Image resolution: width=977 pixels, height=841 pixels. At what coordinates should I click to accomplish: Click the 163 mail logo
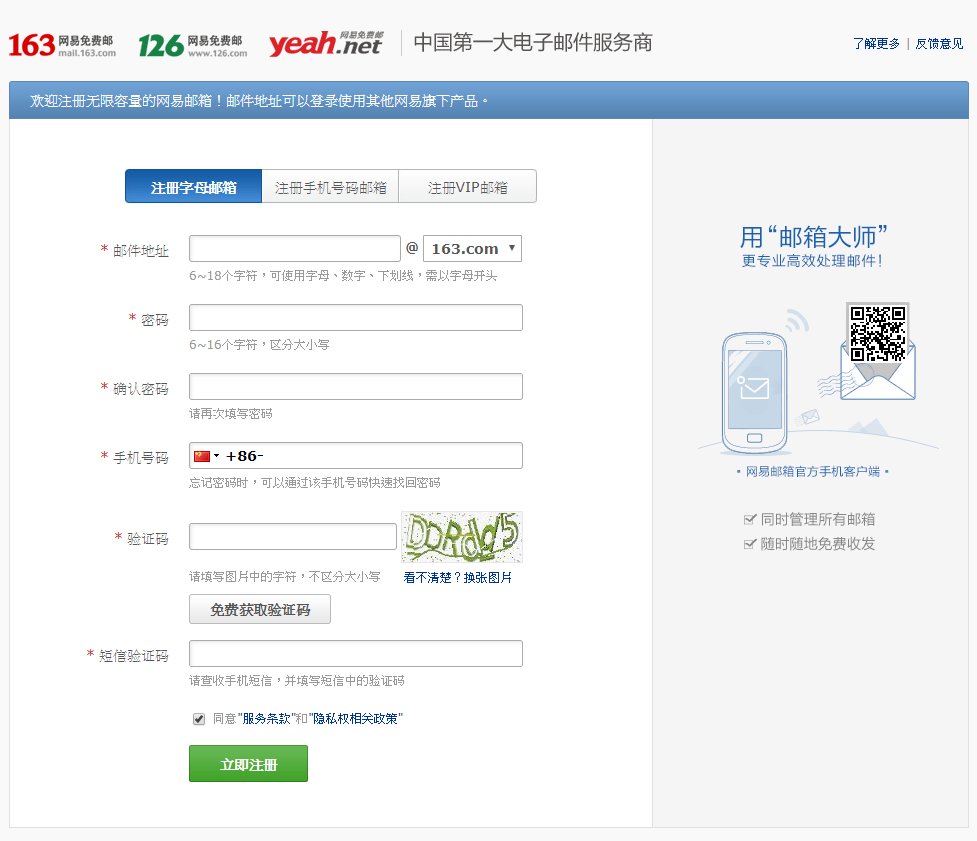click(62, 45)
